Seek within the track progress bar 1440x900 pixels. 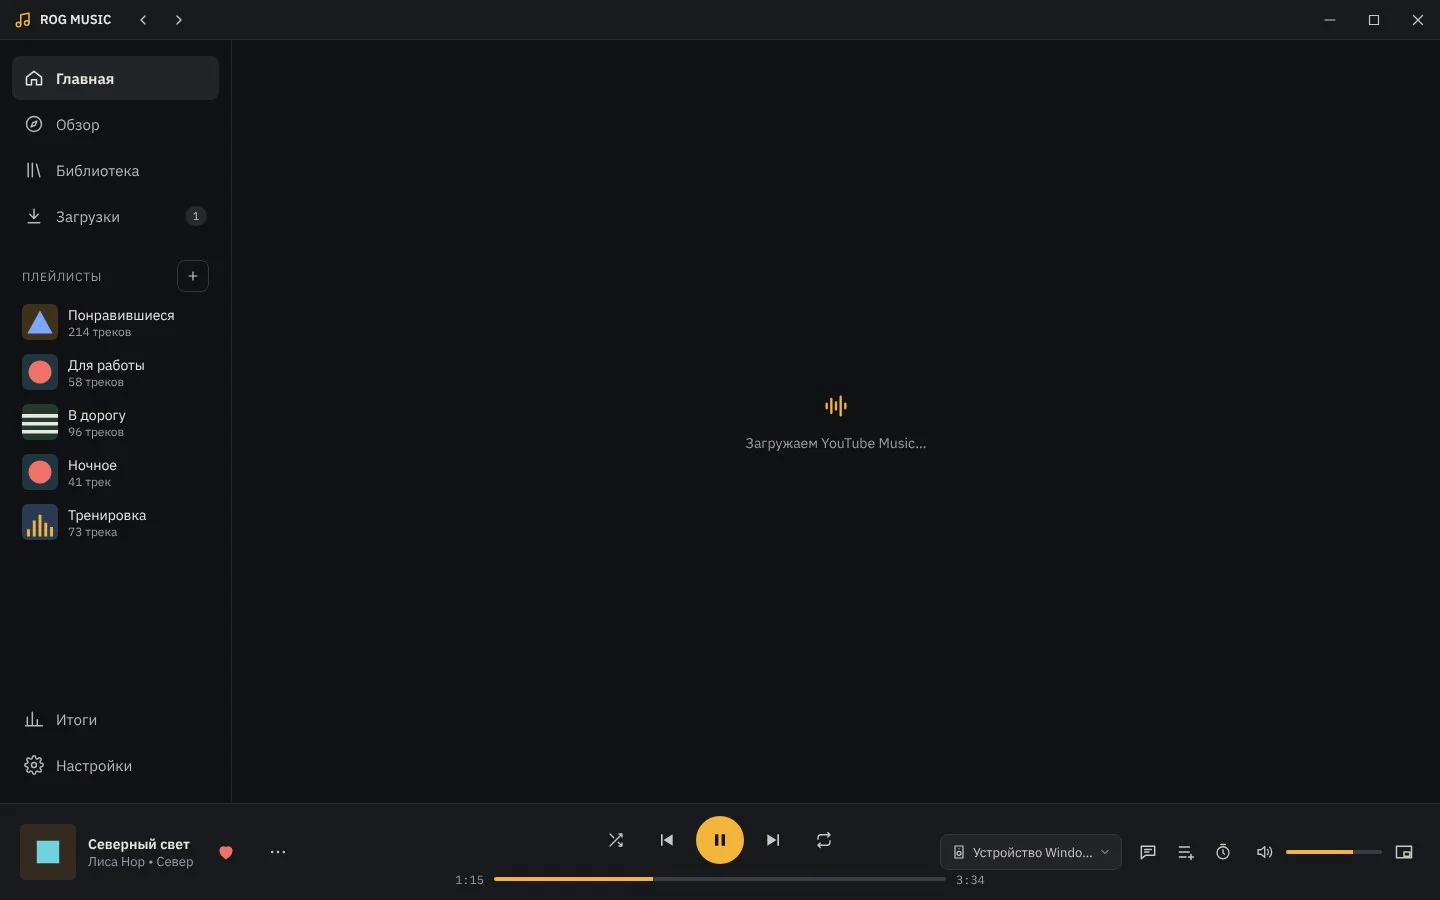(720, 879)
